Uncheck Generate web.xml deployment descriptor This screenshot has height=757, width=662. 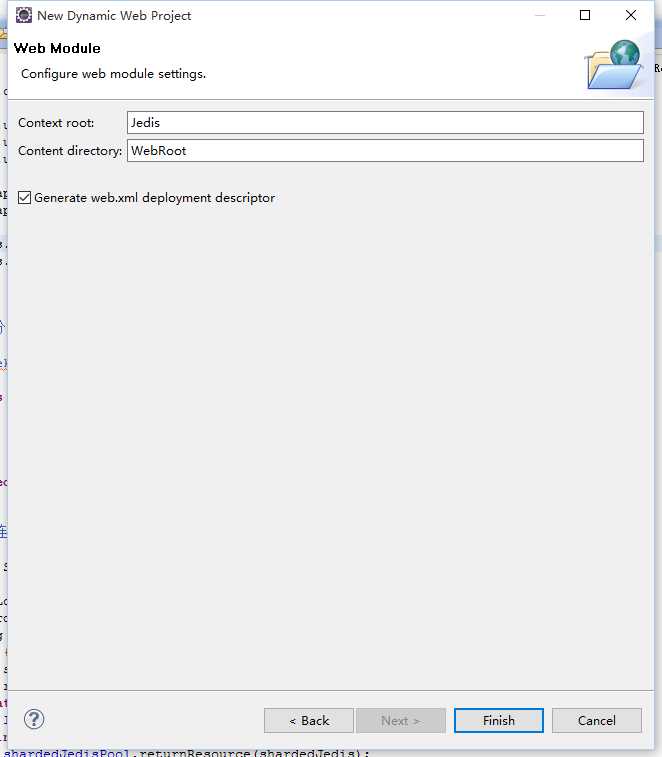coord(24,197)
